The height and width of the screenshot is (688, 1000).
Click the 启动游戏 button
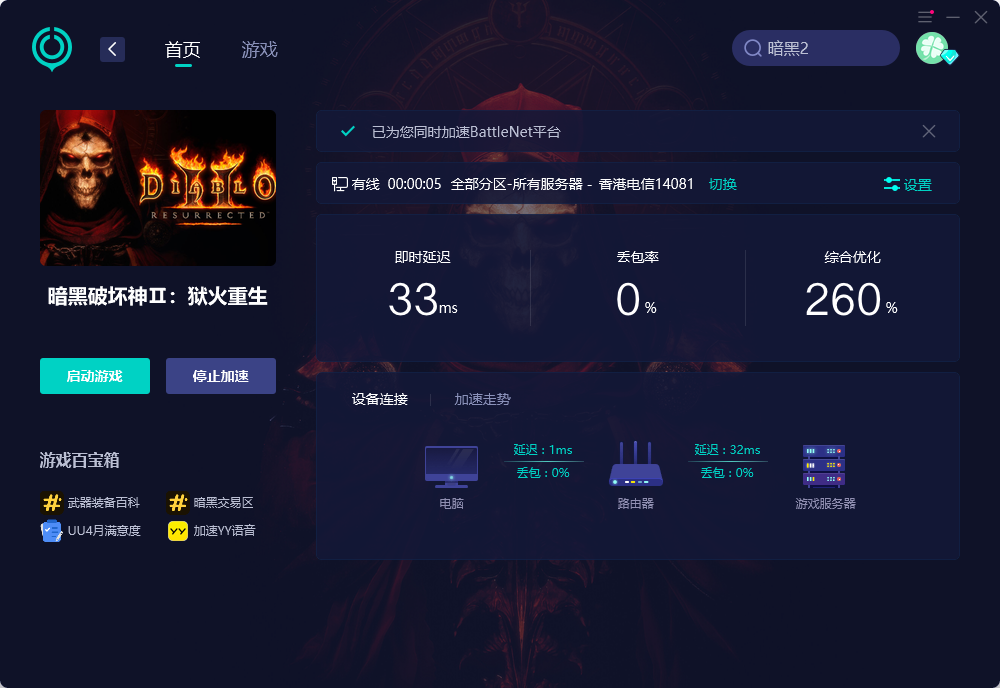click(x=95, y=376)
